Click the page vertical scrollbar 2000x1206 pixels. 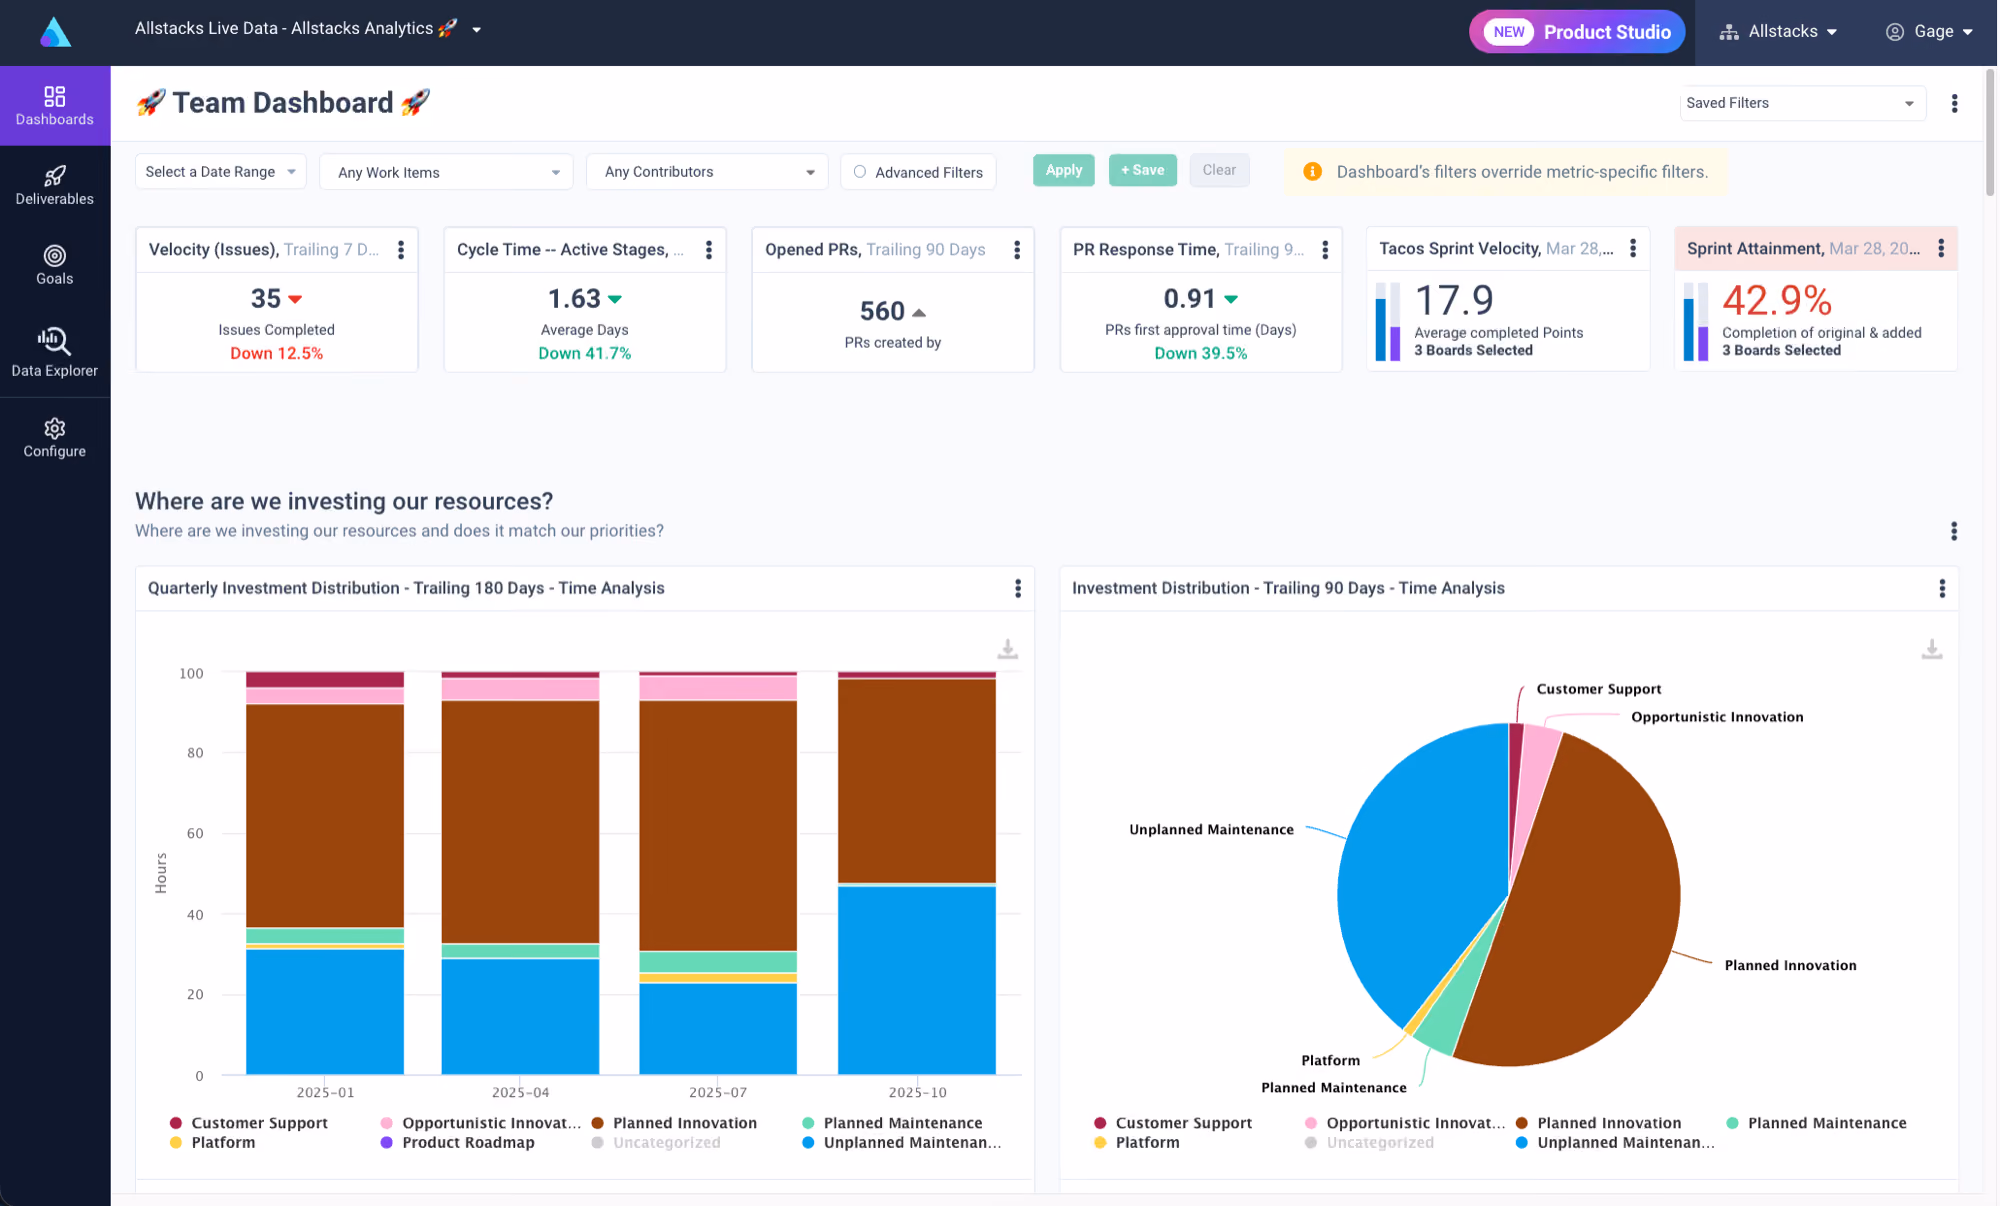tap(1990, 132)
